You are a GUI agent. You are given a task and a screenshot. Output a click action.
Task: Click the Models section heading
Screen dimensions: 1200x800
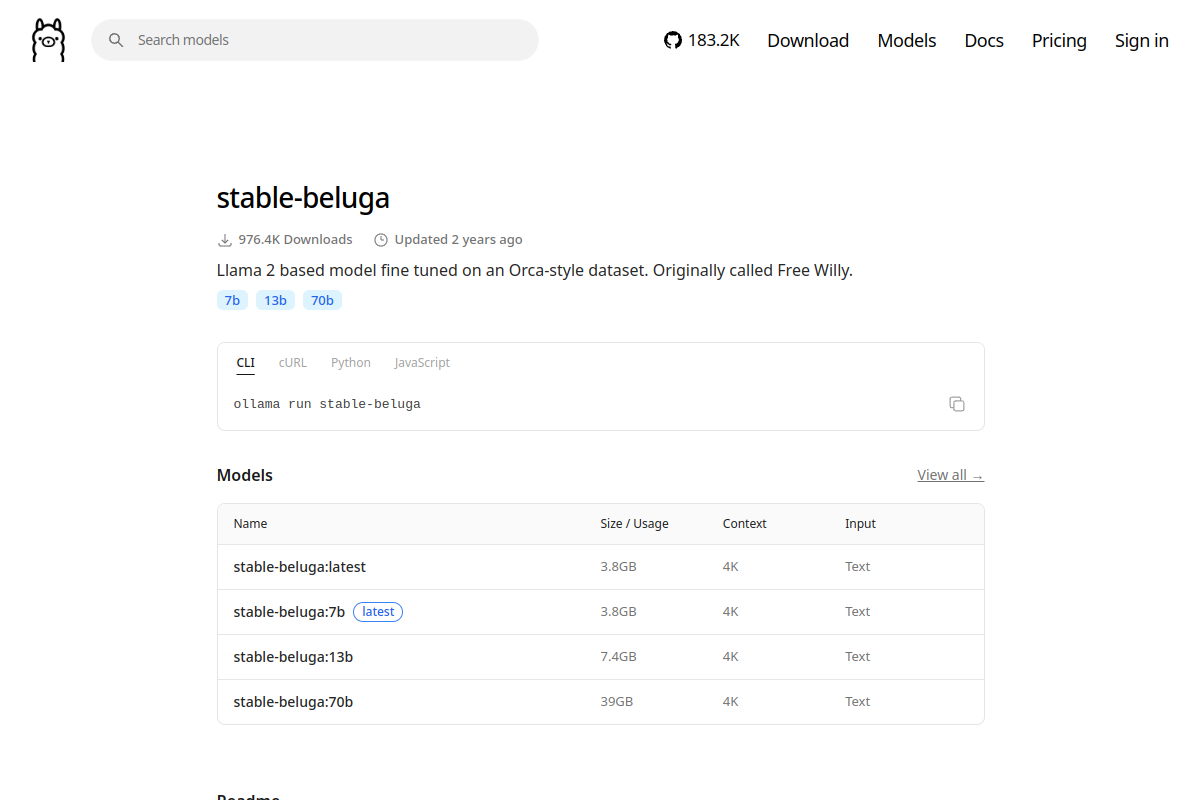click(x=245, y=475)
